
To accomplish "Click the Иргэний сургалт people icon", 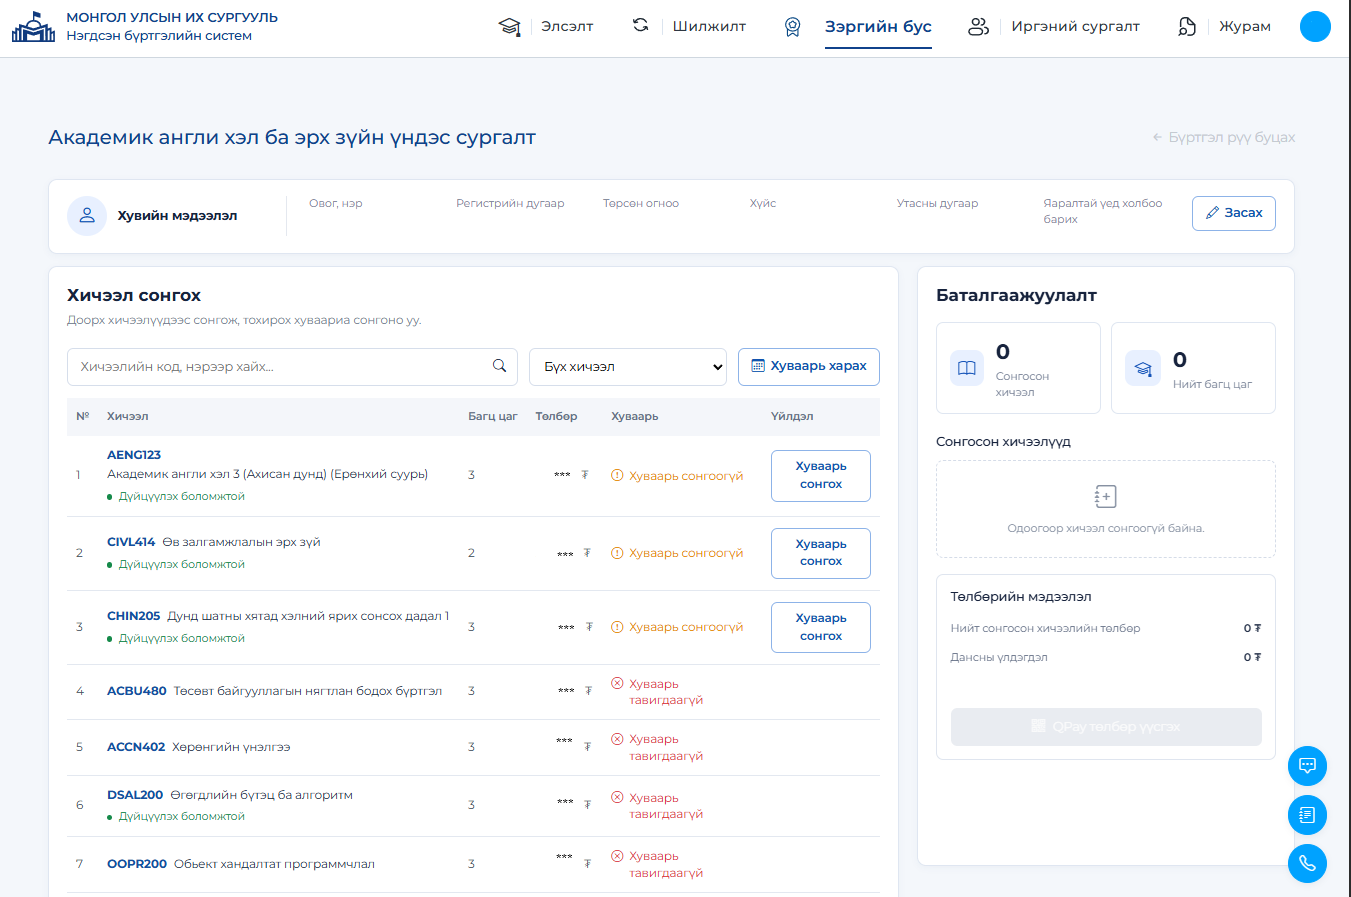I will pos(978,27).
